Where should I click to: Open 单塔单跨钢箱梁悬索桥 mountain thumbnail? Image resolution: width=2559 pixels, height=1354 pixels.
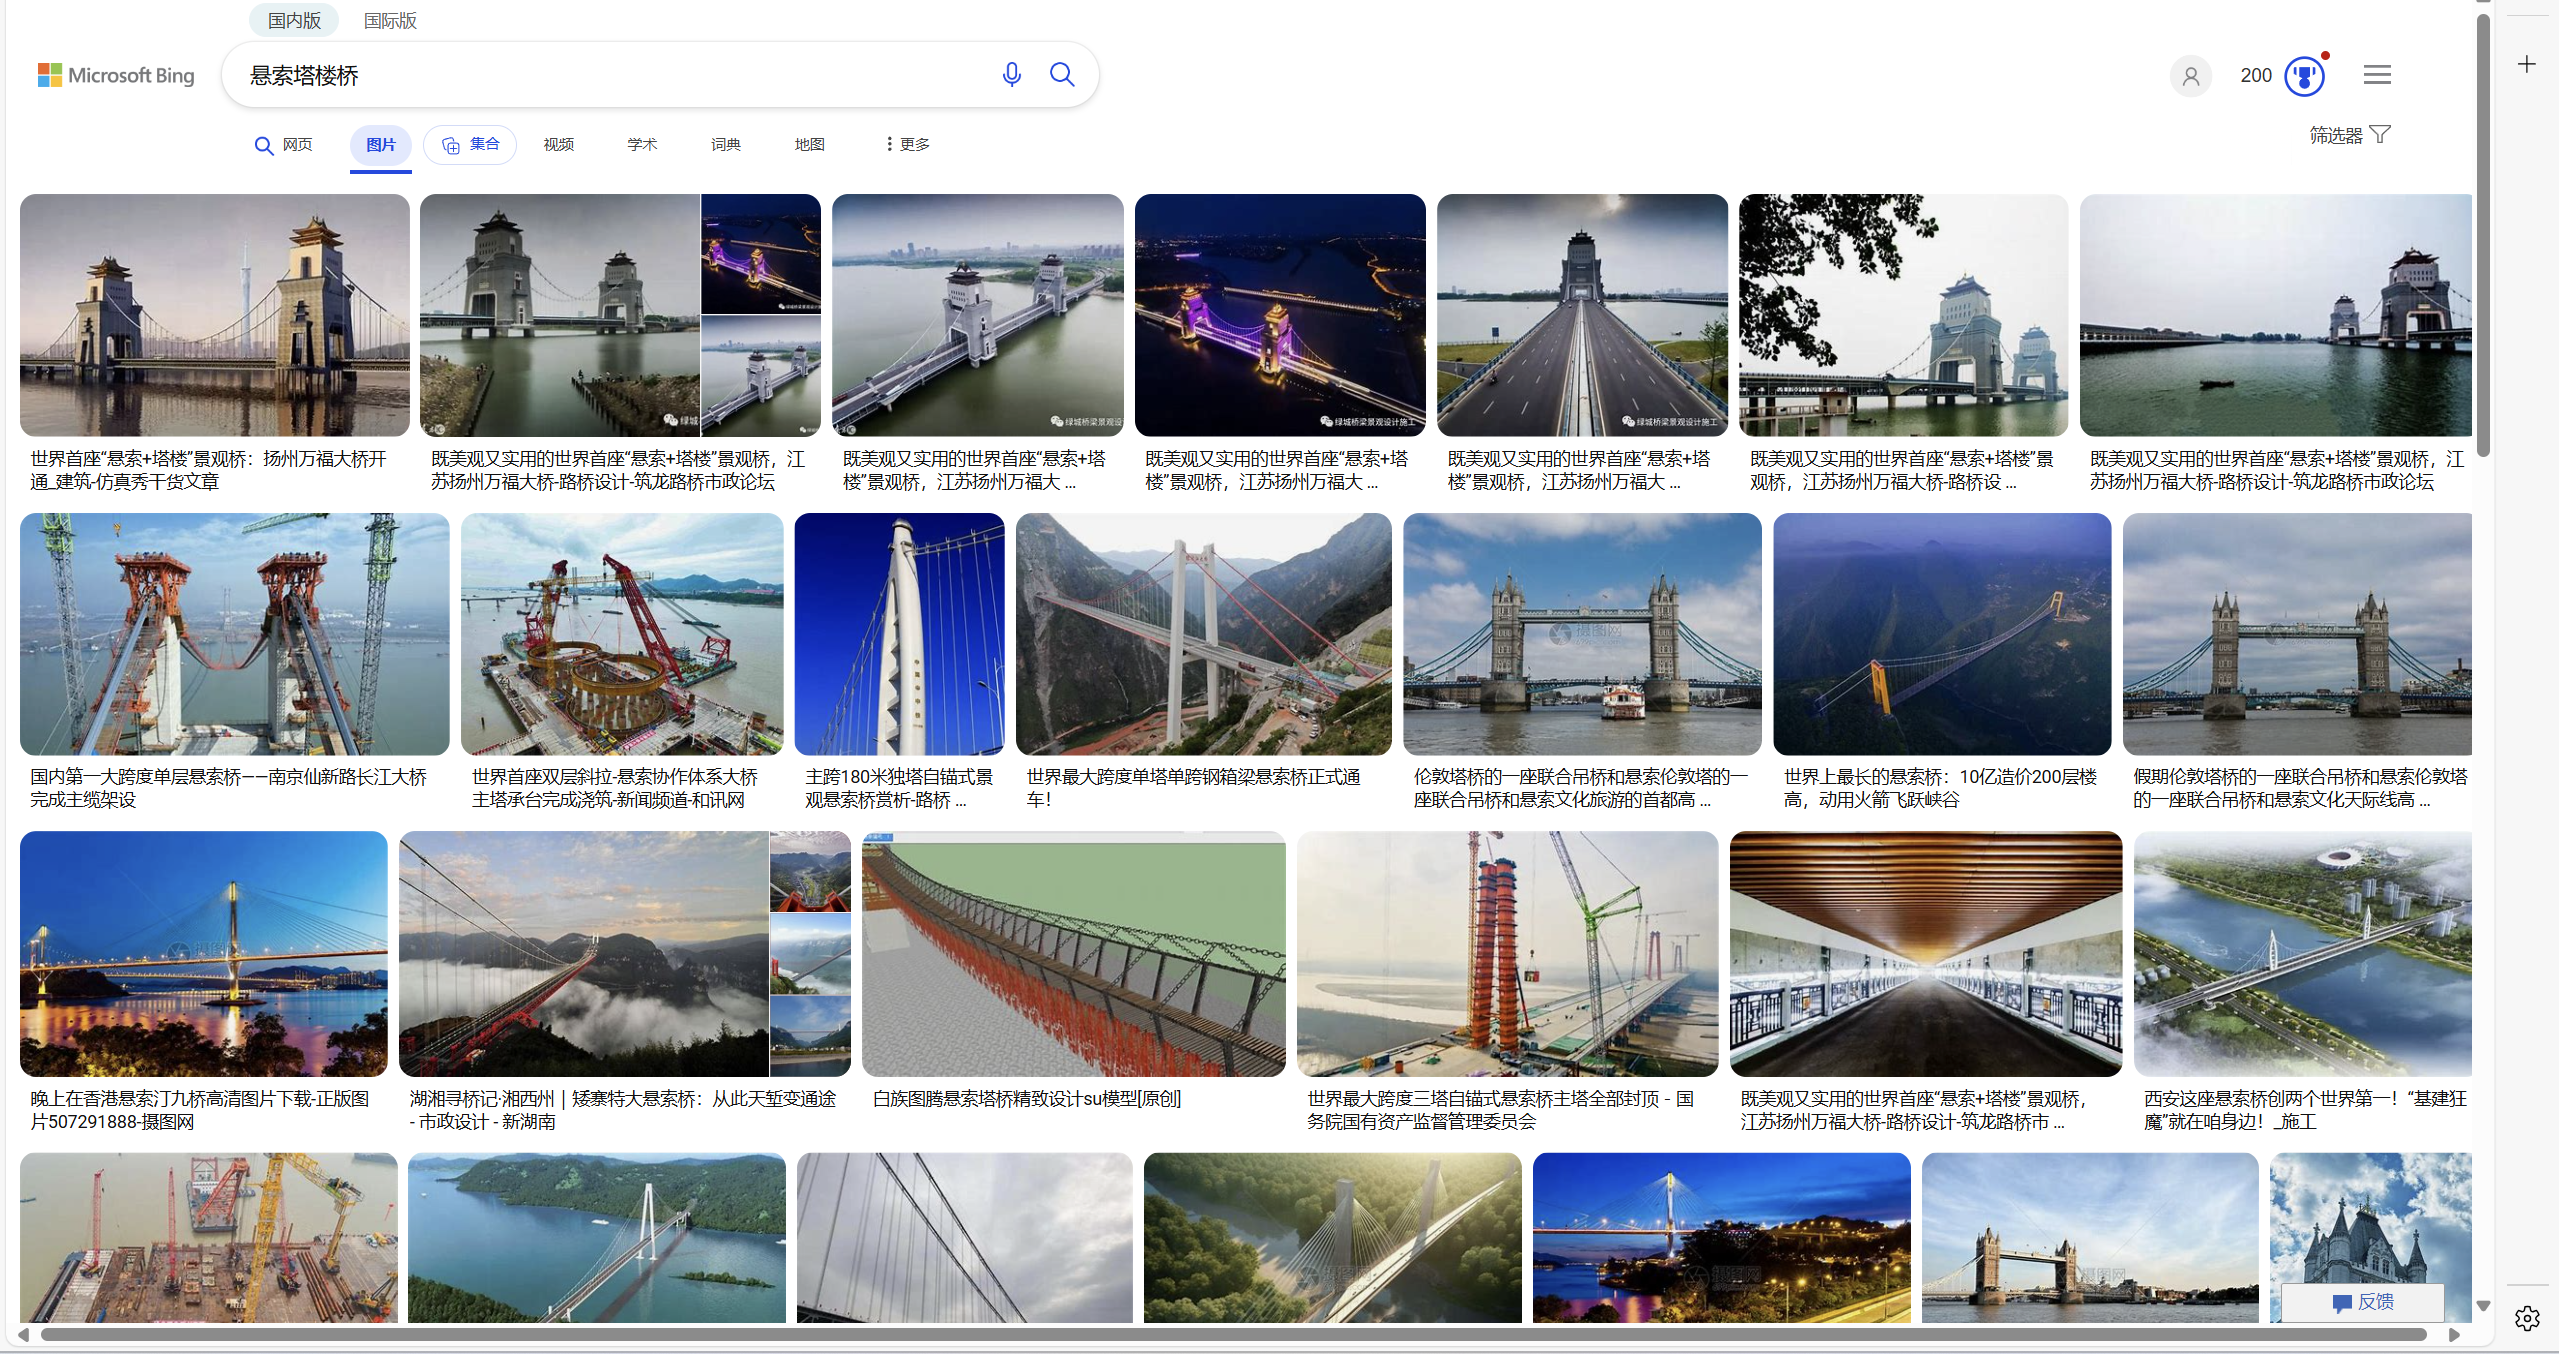point(1203,634)
